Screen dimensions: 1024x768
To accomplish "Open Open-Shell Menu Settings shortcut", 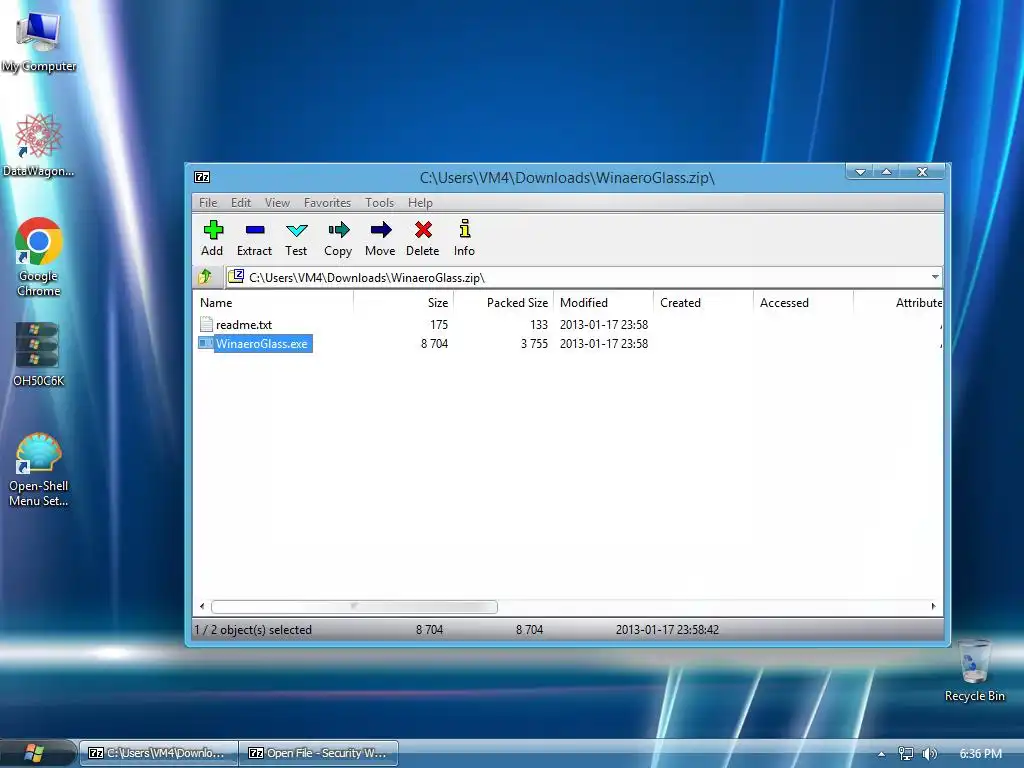I will tap(39, 470).
